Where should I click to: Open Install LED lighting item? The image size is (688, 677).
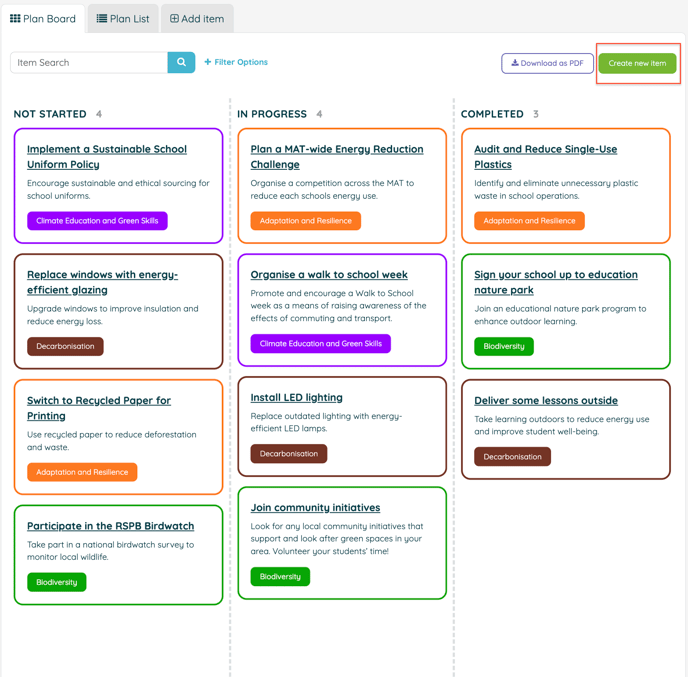click(x=297, y=398)
